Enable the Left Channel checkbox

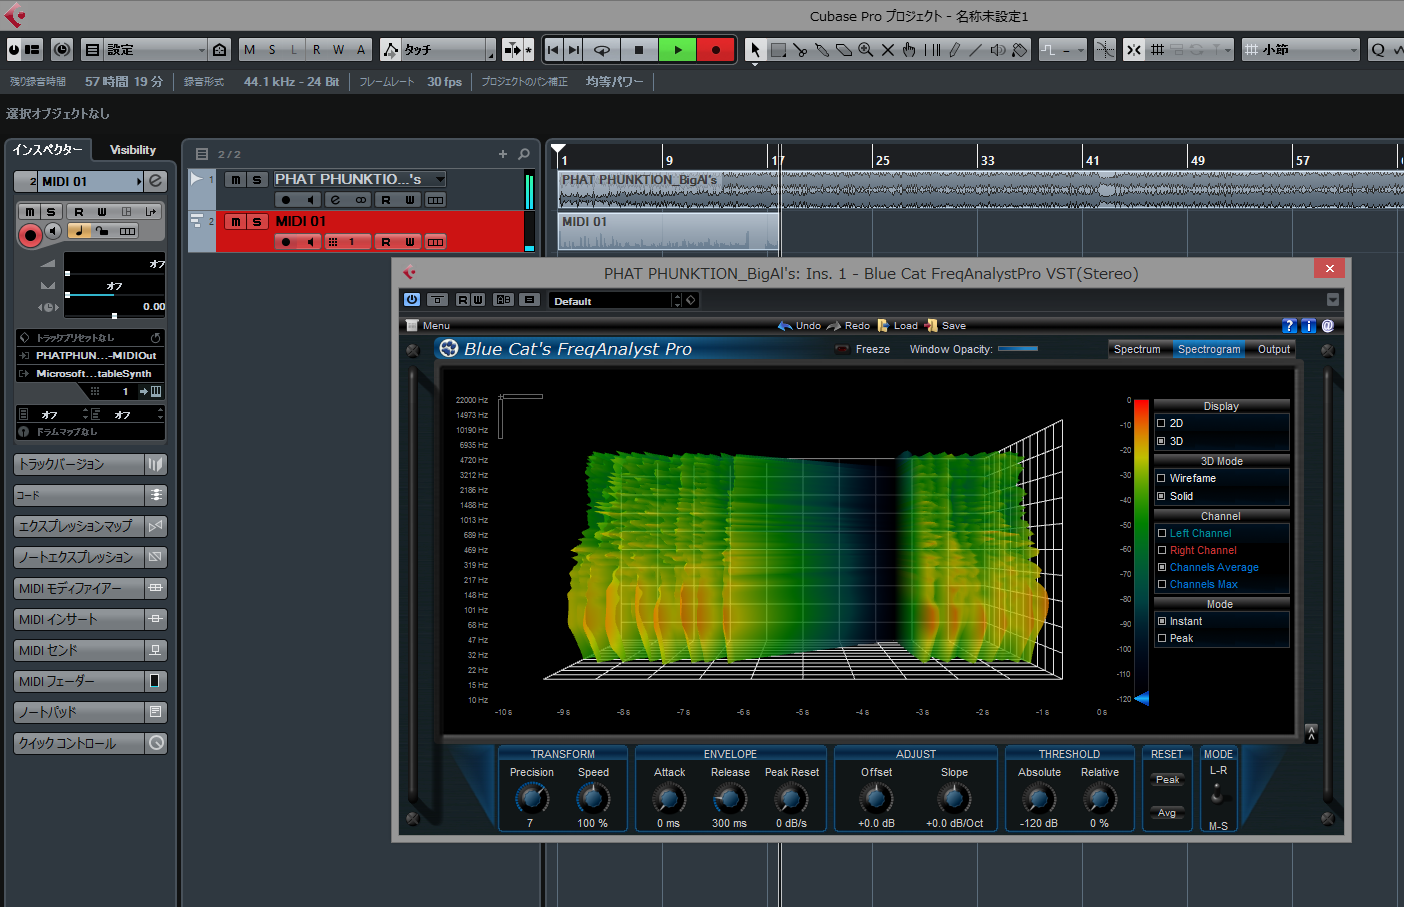click(x=1162, y=533)
